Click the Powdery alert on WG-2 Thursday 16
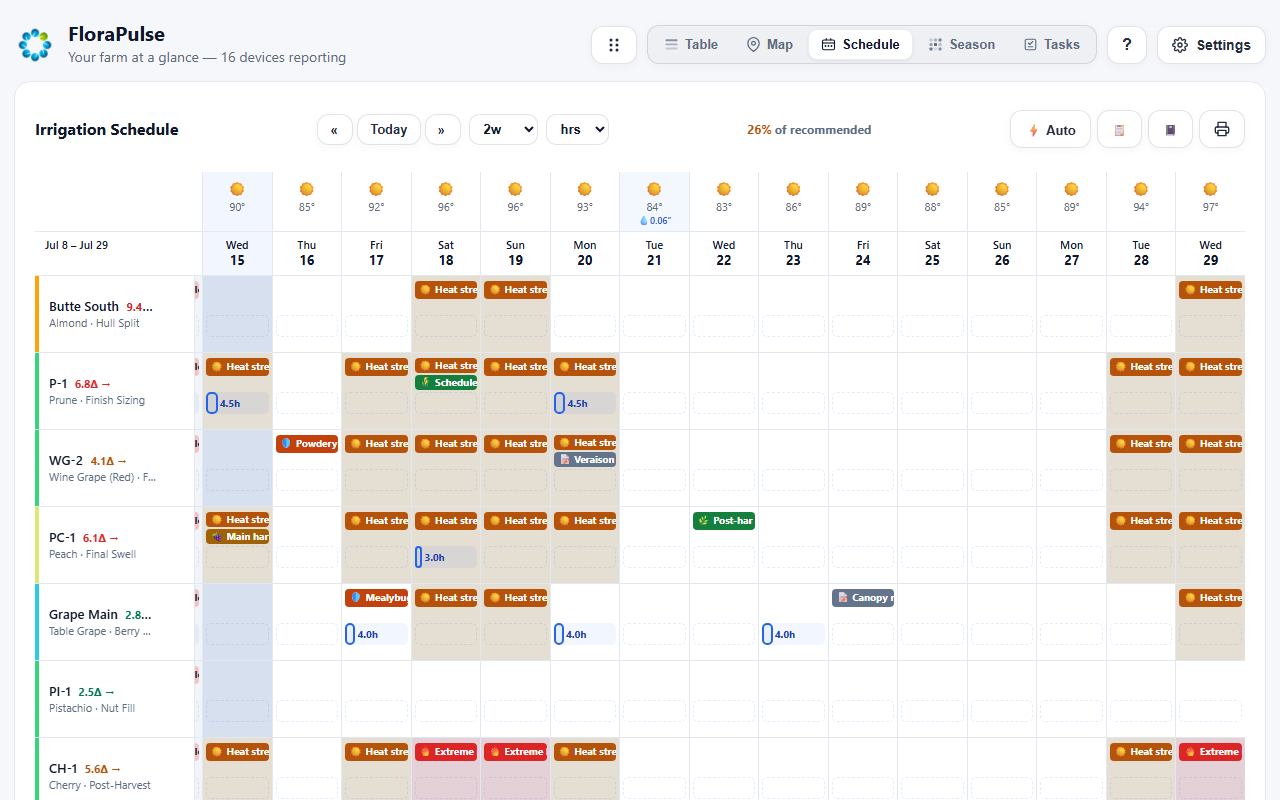The image size is (1280, 800). pos(307,444)
